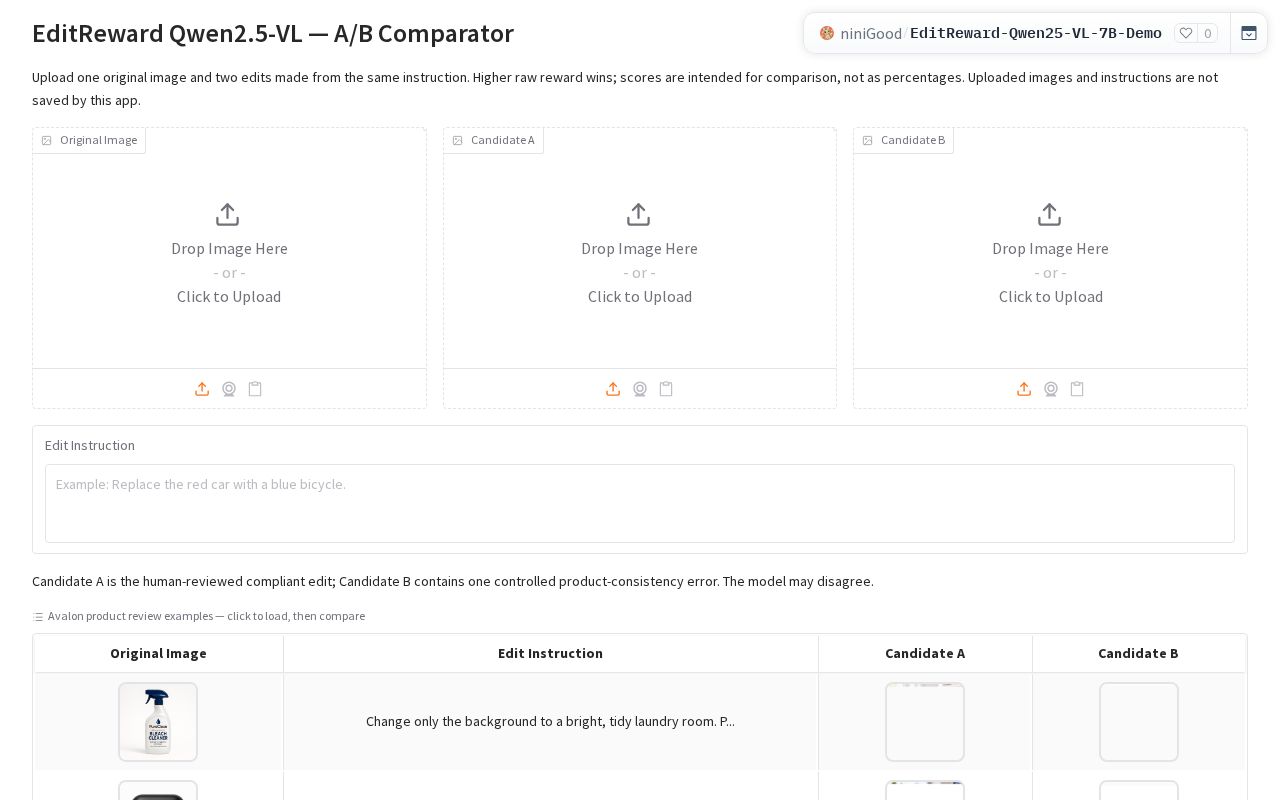Click the Original Image drop area upload arrow
This screenshot has width=1280, height=800.
(x=228, y=215)
